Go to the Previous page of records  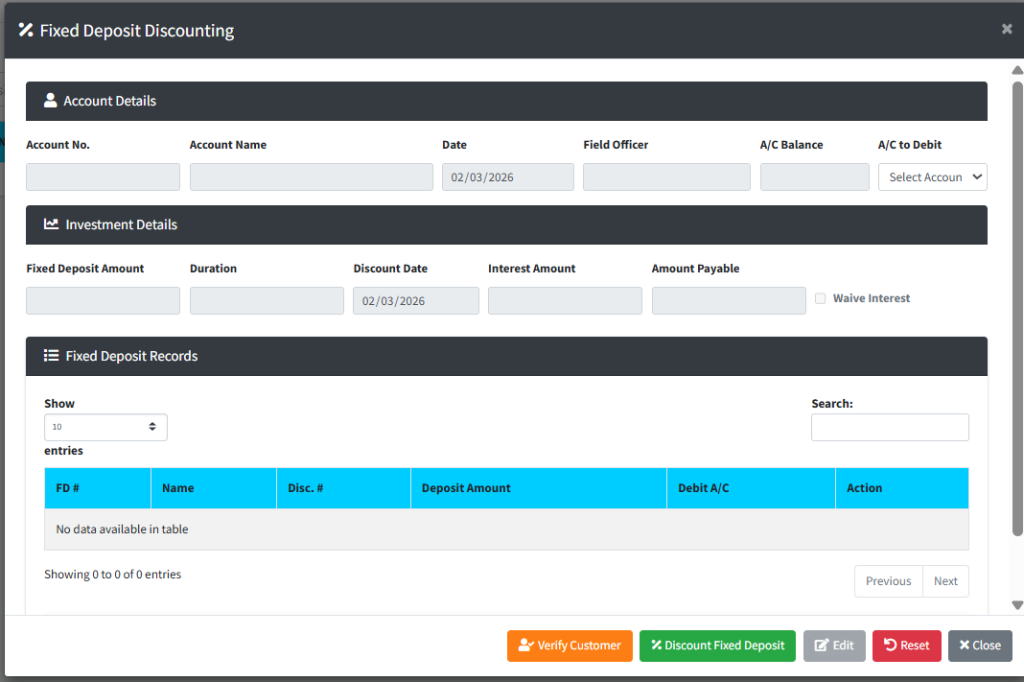888,581
